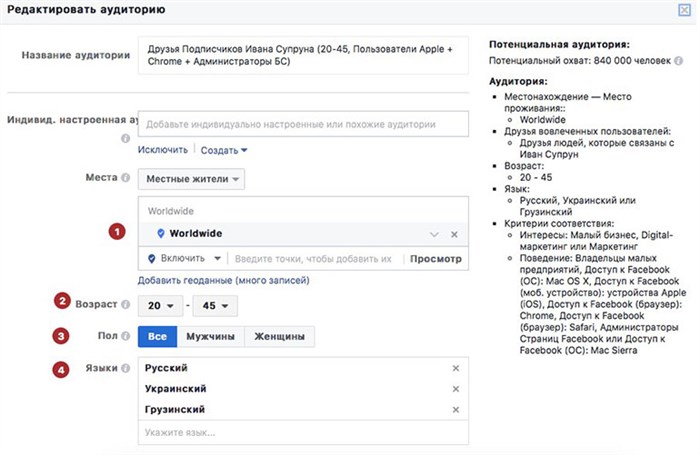The width and height of the screenshot is (700, 455).
Task: Click the custom audience input field
Action: pos(303,124)
